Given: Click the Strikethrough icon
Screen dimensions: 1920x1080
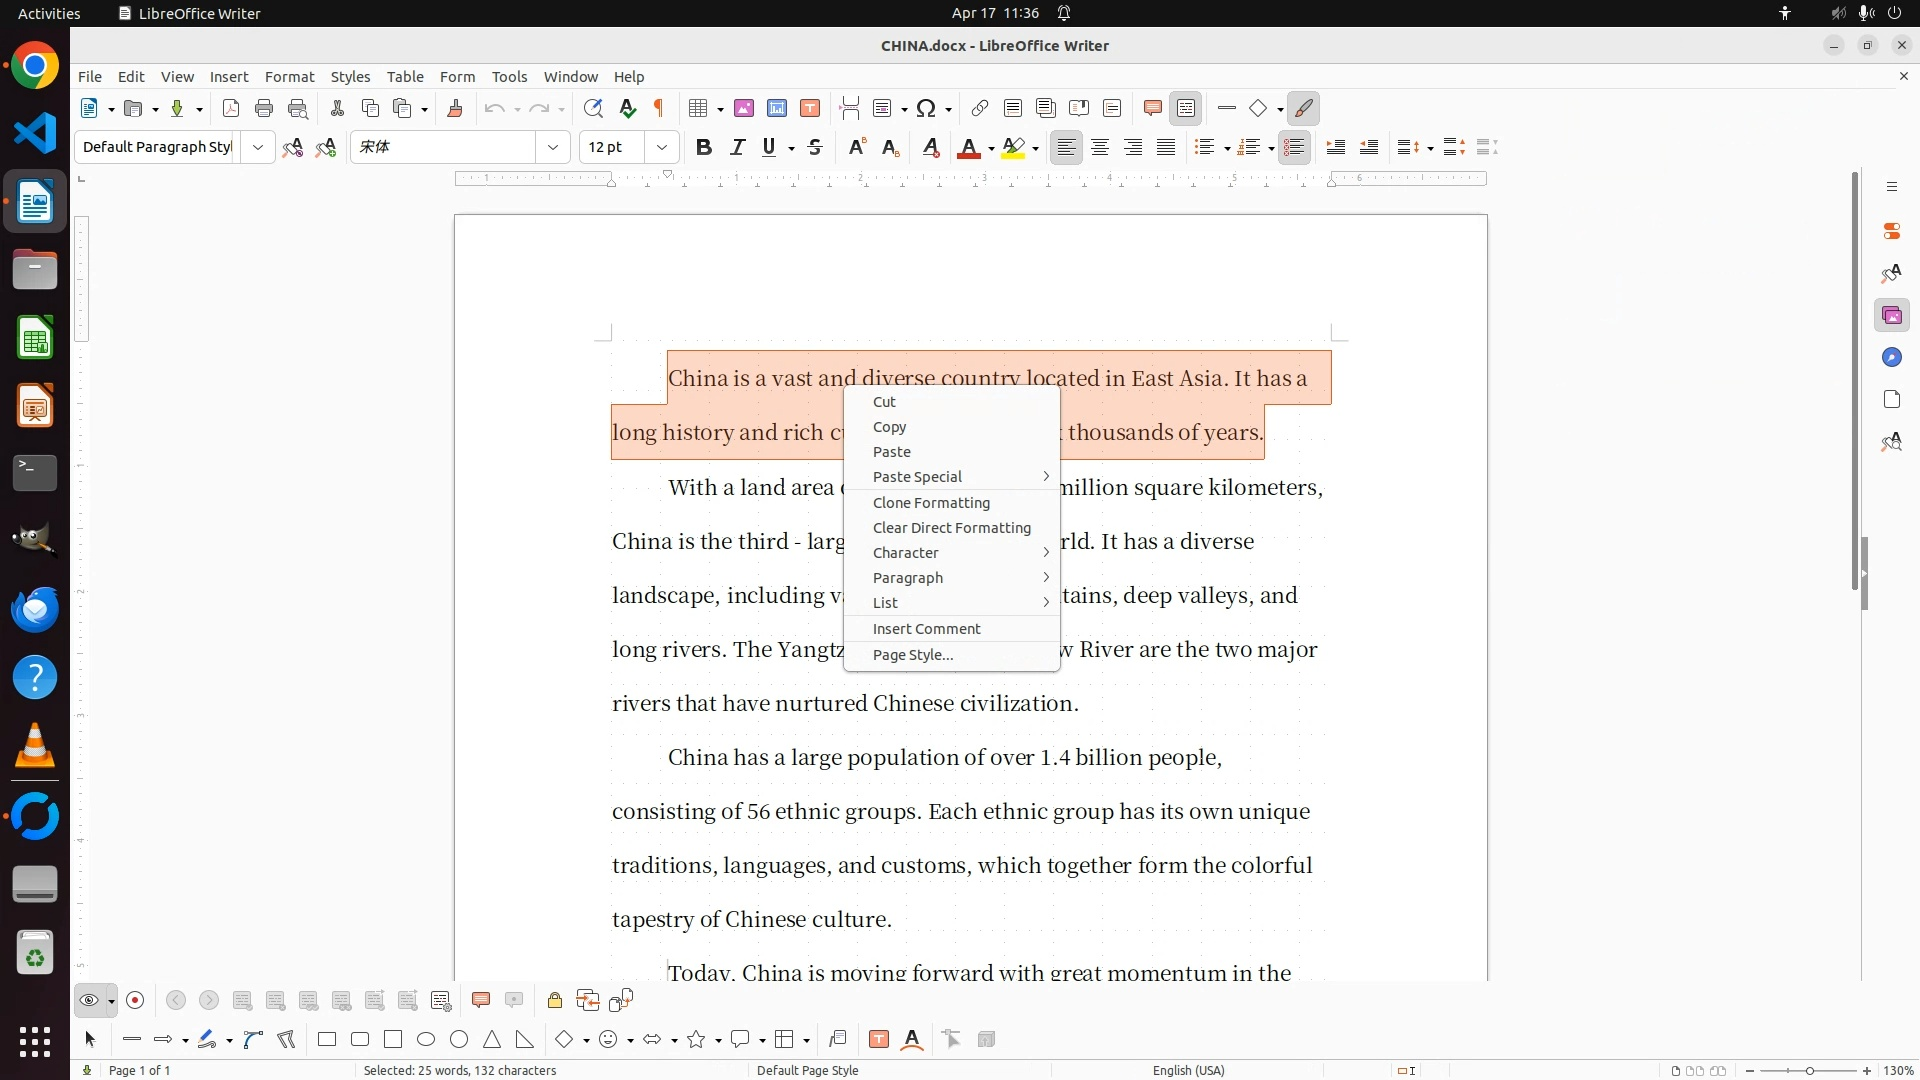Looking at the screenshot, I should tap(815, 148).
